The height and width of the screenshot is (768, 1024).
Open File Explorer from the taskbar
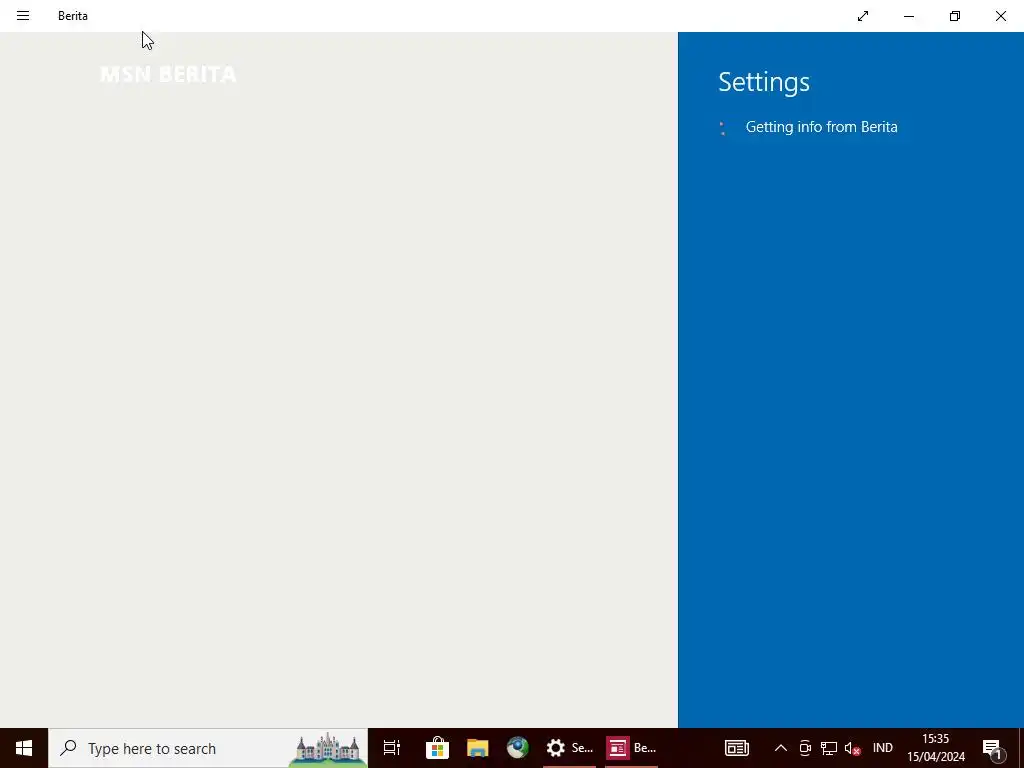point(477,748)
